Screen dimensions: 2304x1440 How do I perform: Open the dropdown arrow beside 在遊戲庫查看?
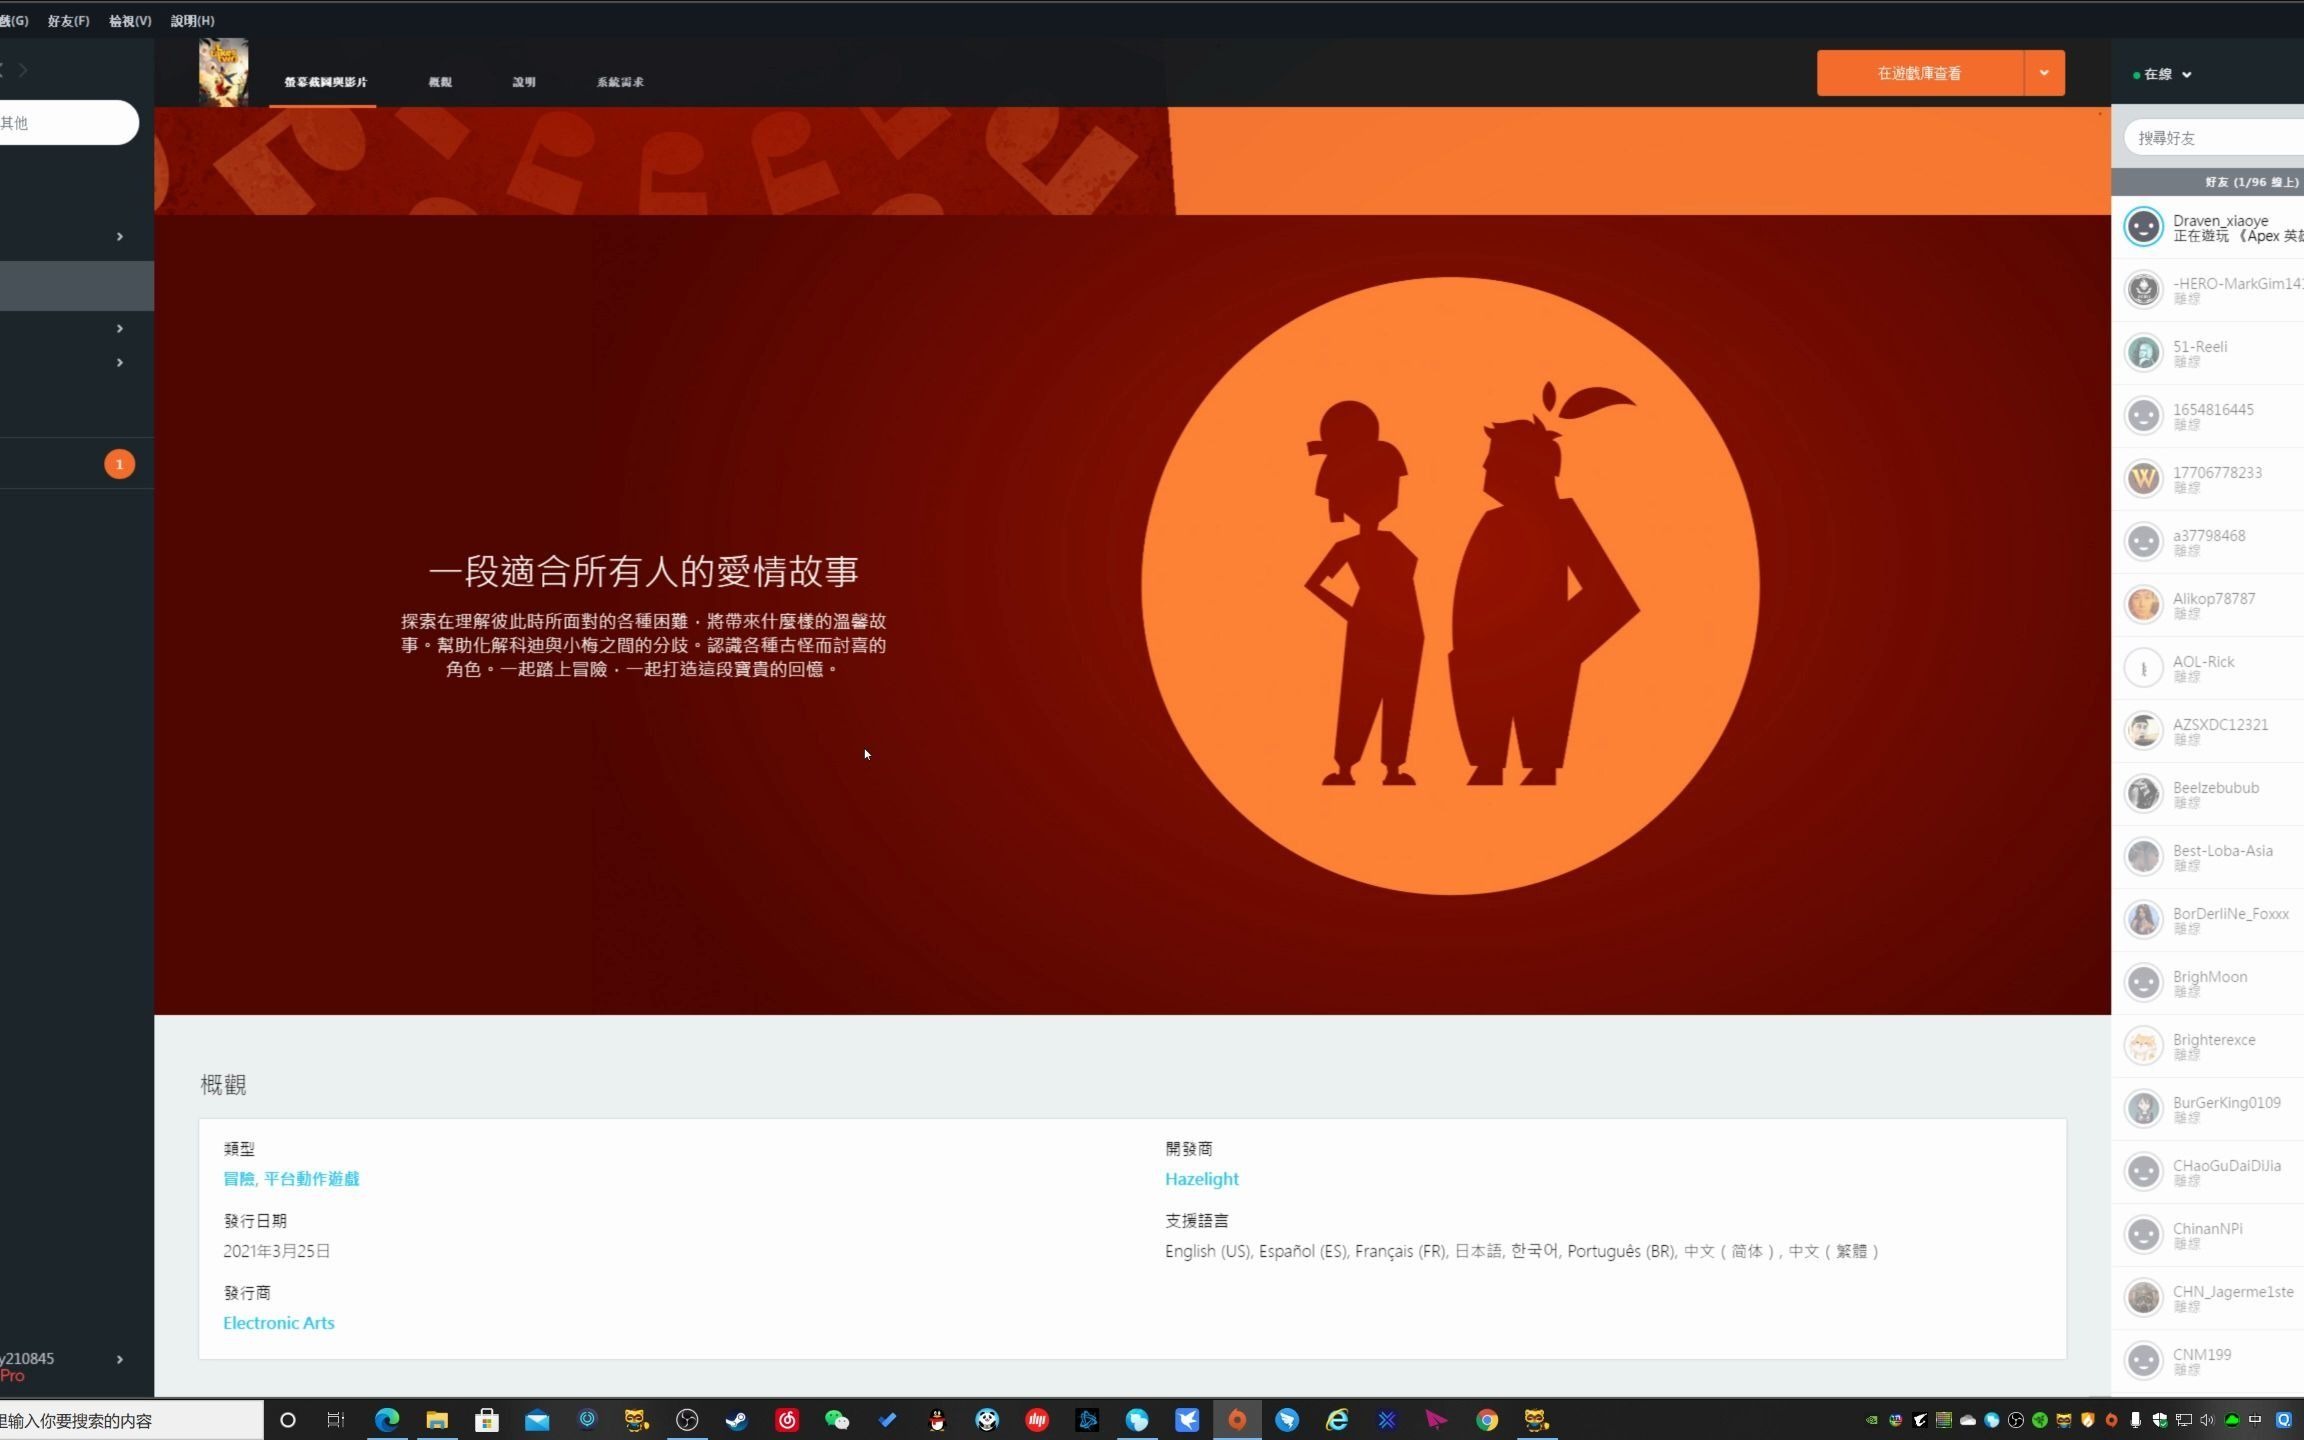pyautogui.click(x=2044, y=73)
